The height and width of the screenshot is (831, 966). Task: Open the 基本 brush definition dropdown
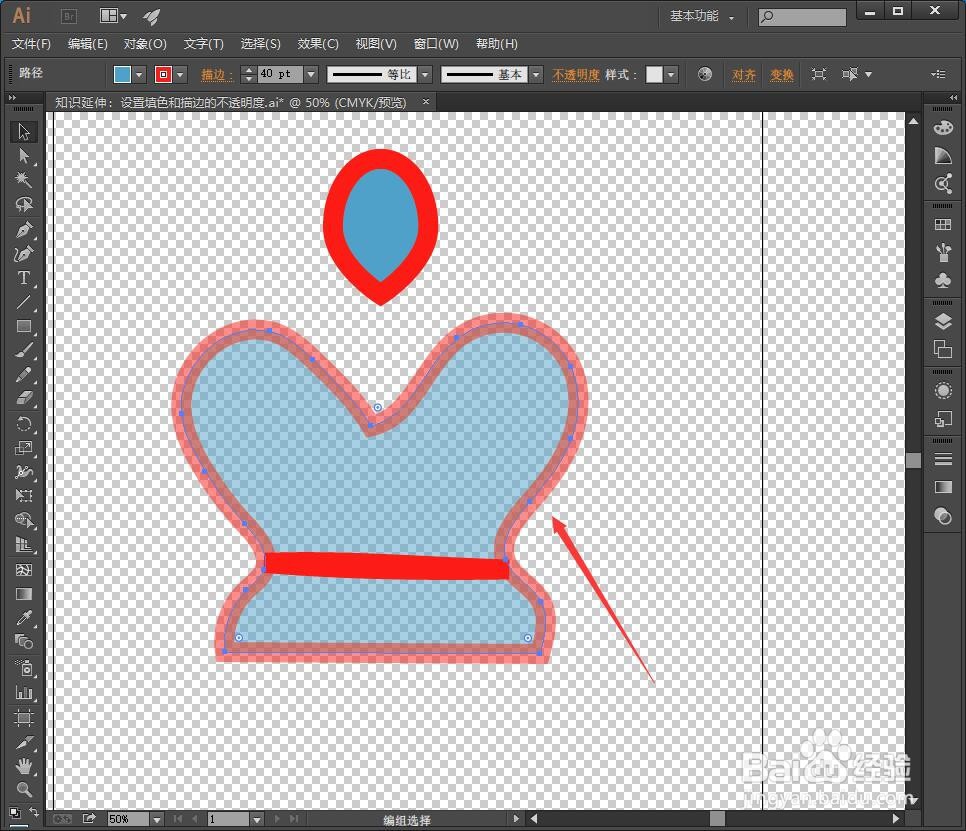[533, 74]
